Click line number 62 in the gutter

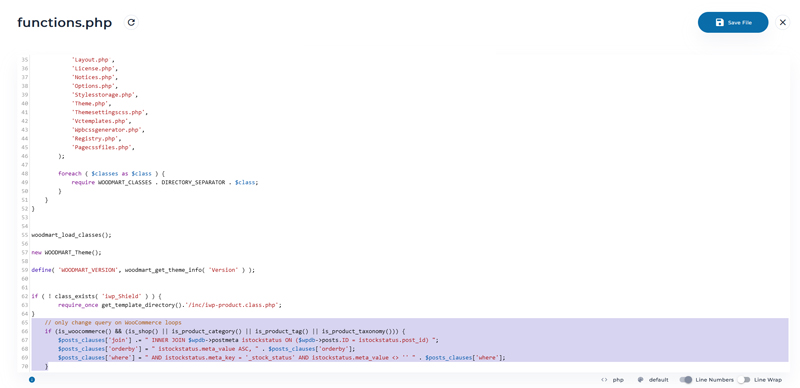tap(24, 296)
